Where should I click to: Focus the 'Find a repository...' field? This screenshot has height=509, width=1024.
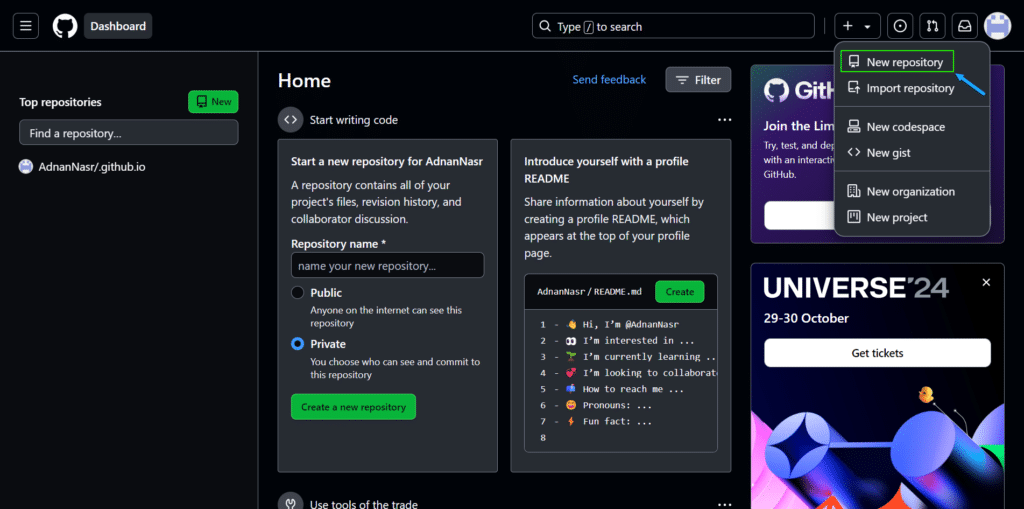pos(129,132)
